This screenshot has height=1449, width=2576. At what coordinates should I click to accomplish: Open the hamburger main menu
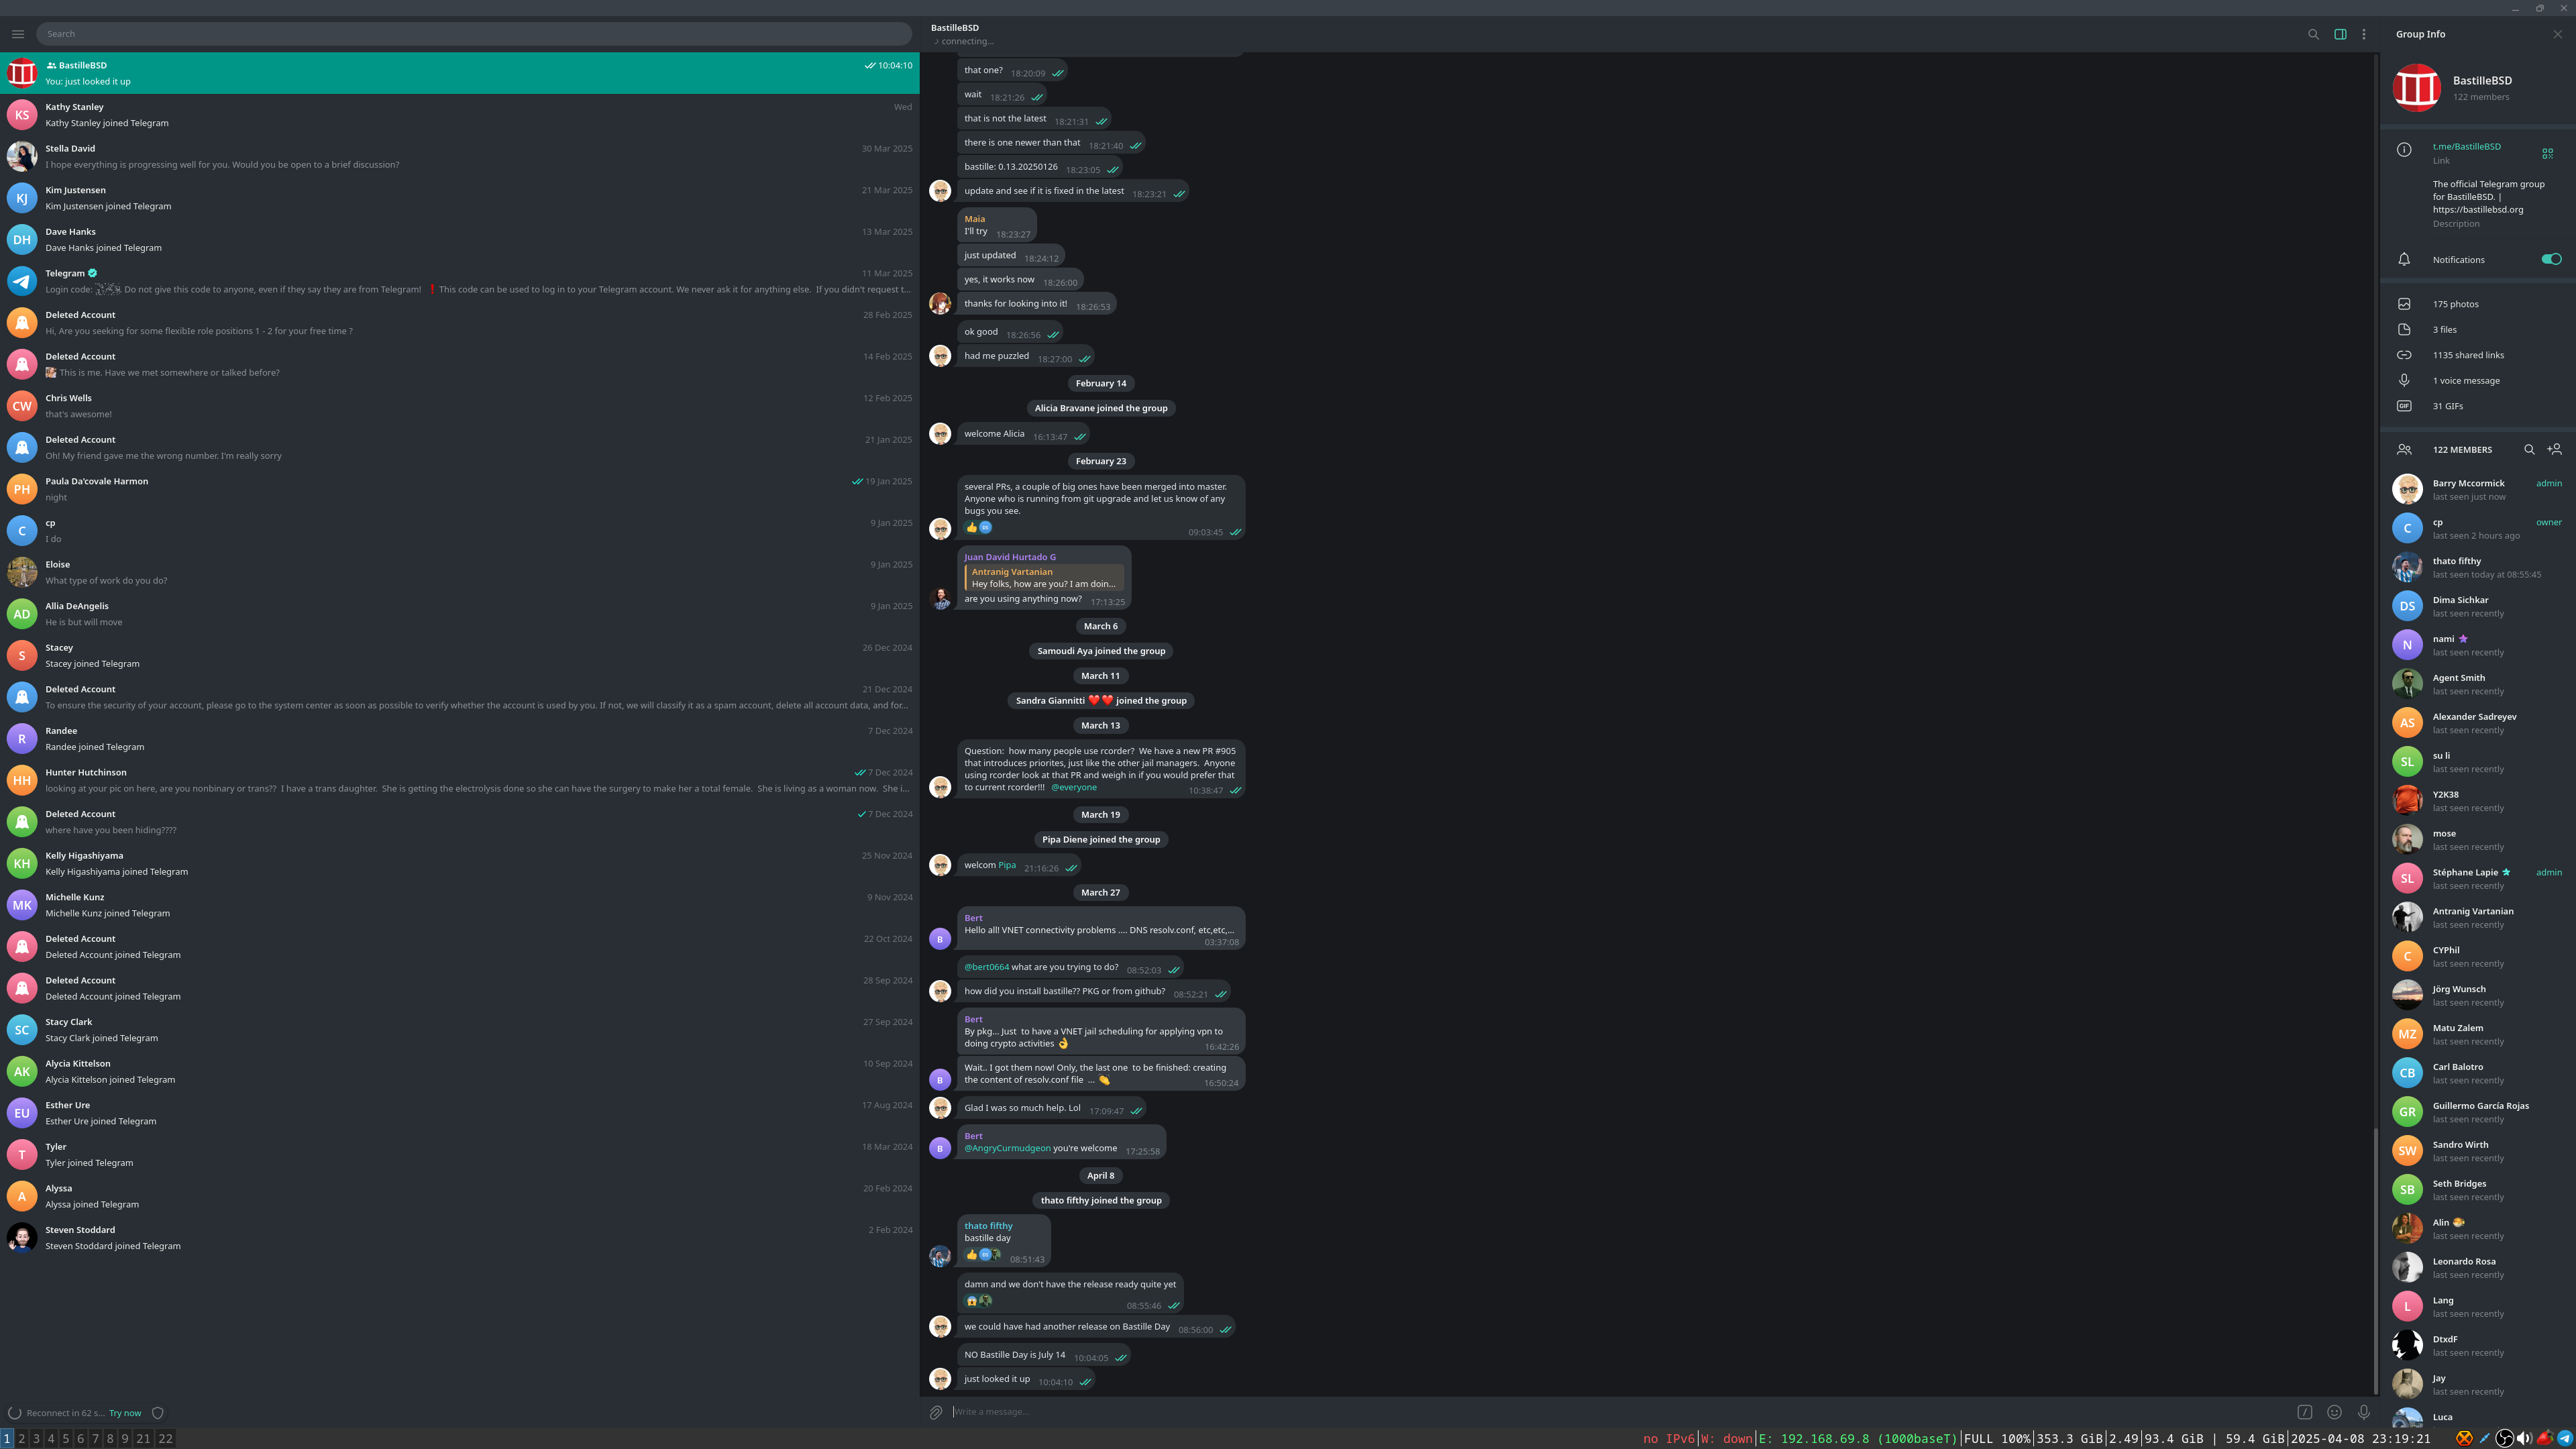click(18, 34)
